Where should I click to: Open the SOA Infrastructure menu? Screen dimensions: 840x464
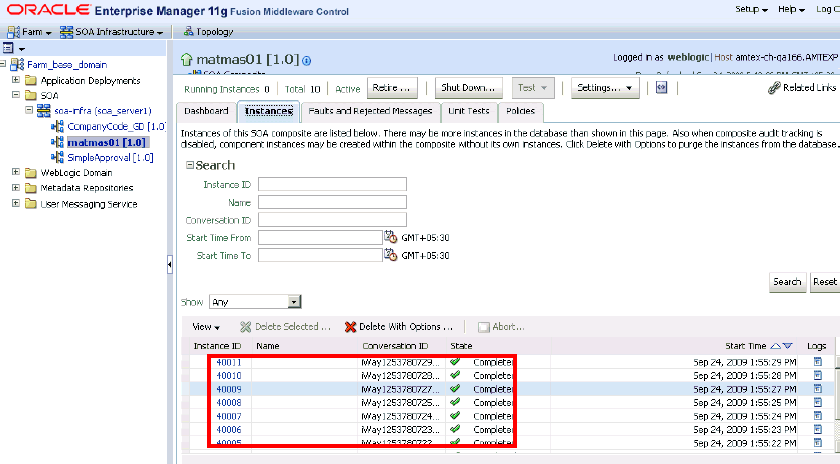pos(111,32)
